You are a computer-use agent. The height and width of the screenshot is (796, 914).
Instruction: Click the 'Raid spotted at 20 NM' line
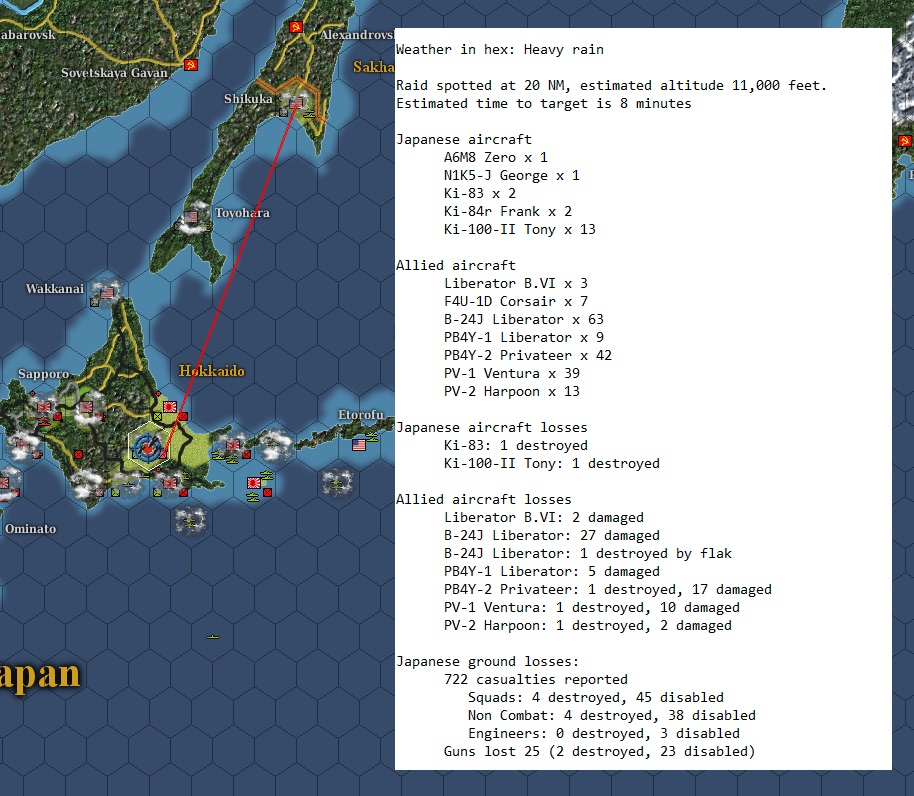[611, 86]
